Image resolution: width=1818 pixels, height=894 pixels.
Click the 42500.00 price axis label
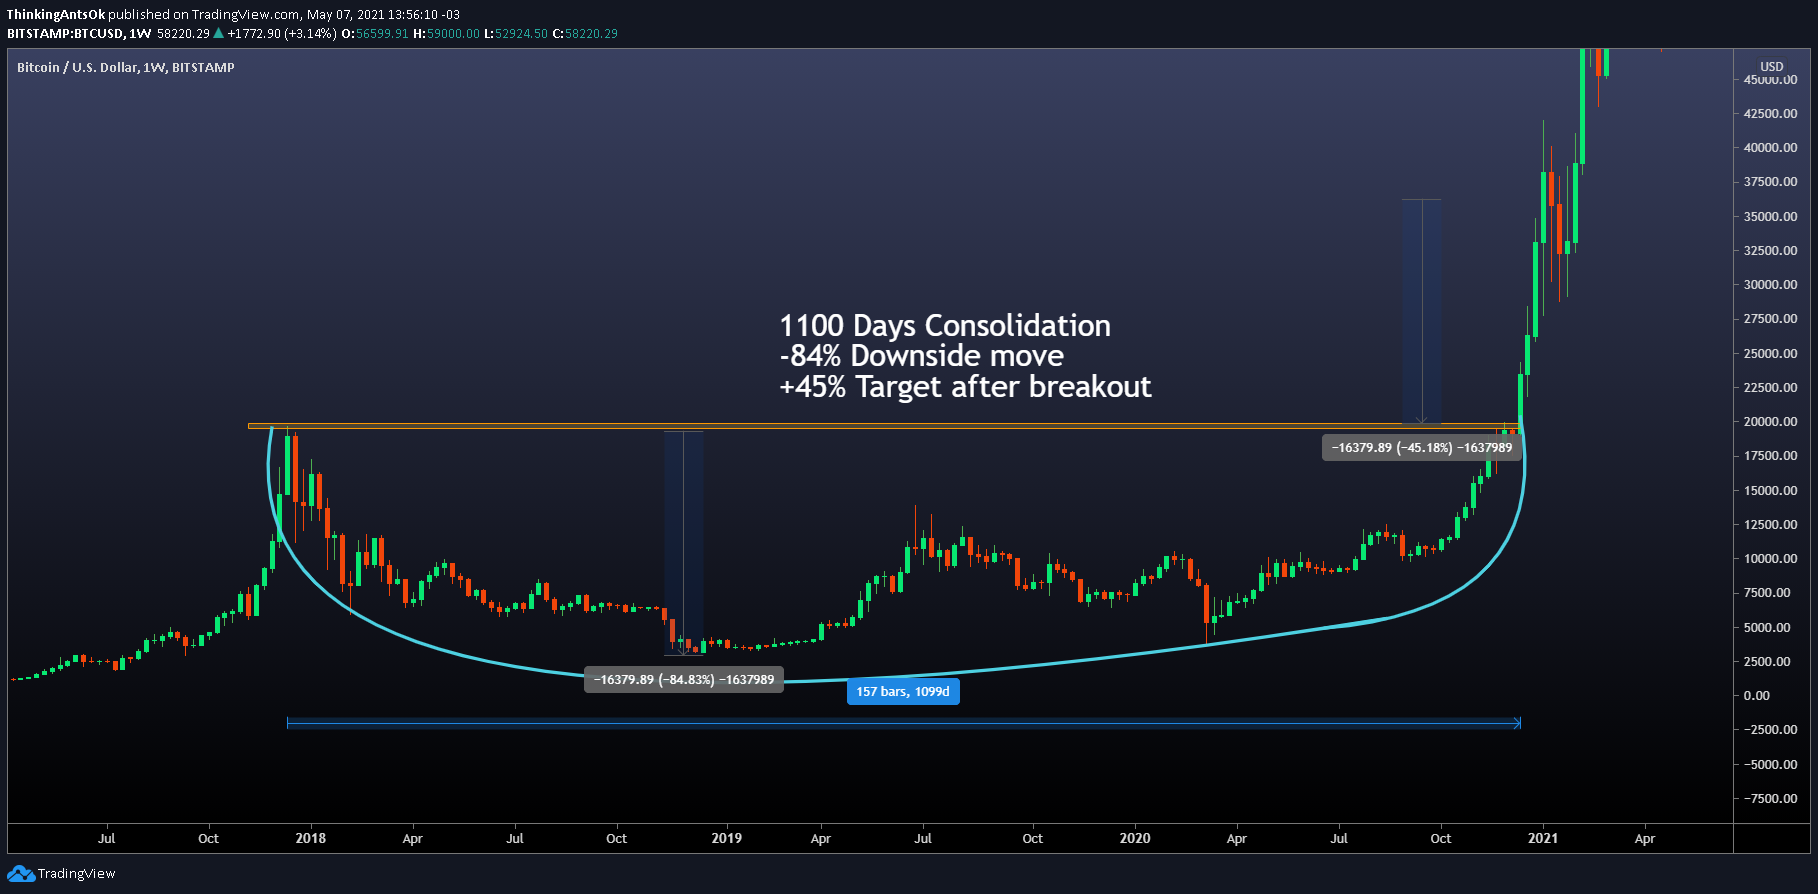pos(1770,114)
